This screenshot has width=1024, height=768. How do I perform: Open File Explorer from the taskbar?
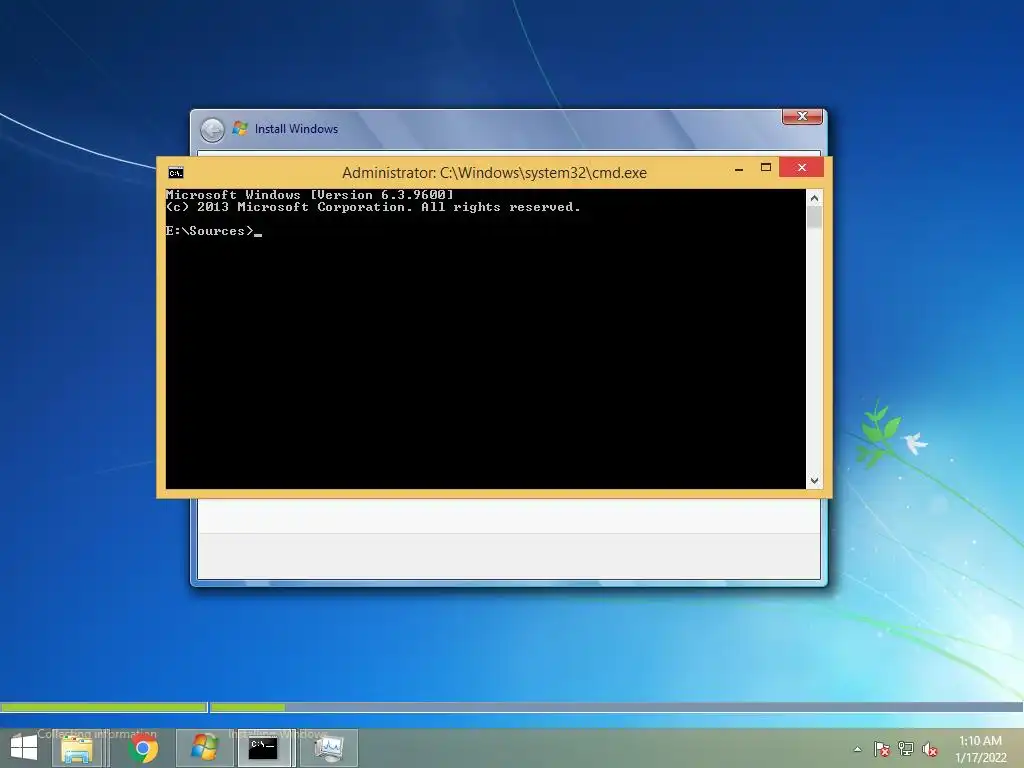(x=76, y=748)
